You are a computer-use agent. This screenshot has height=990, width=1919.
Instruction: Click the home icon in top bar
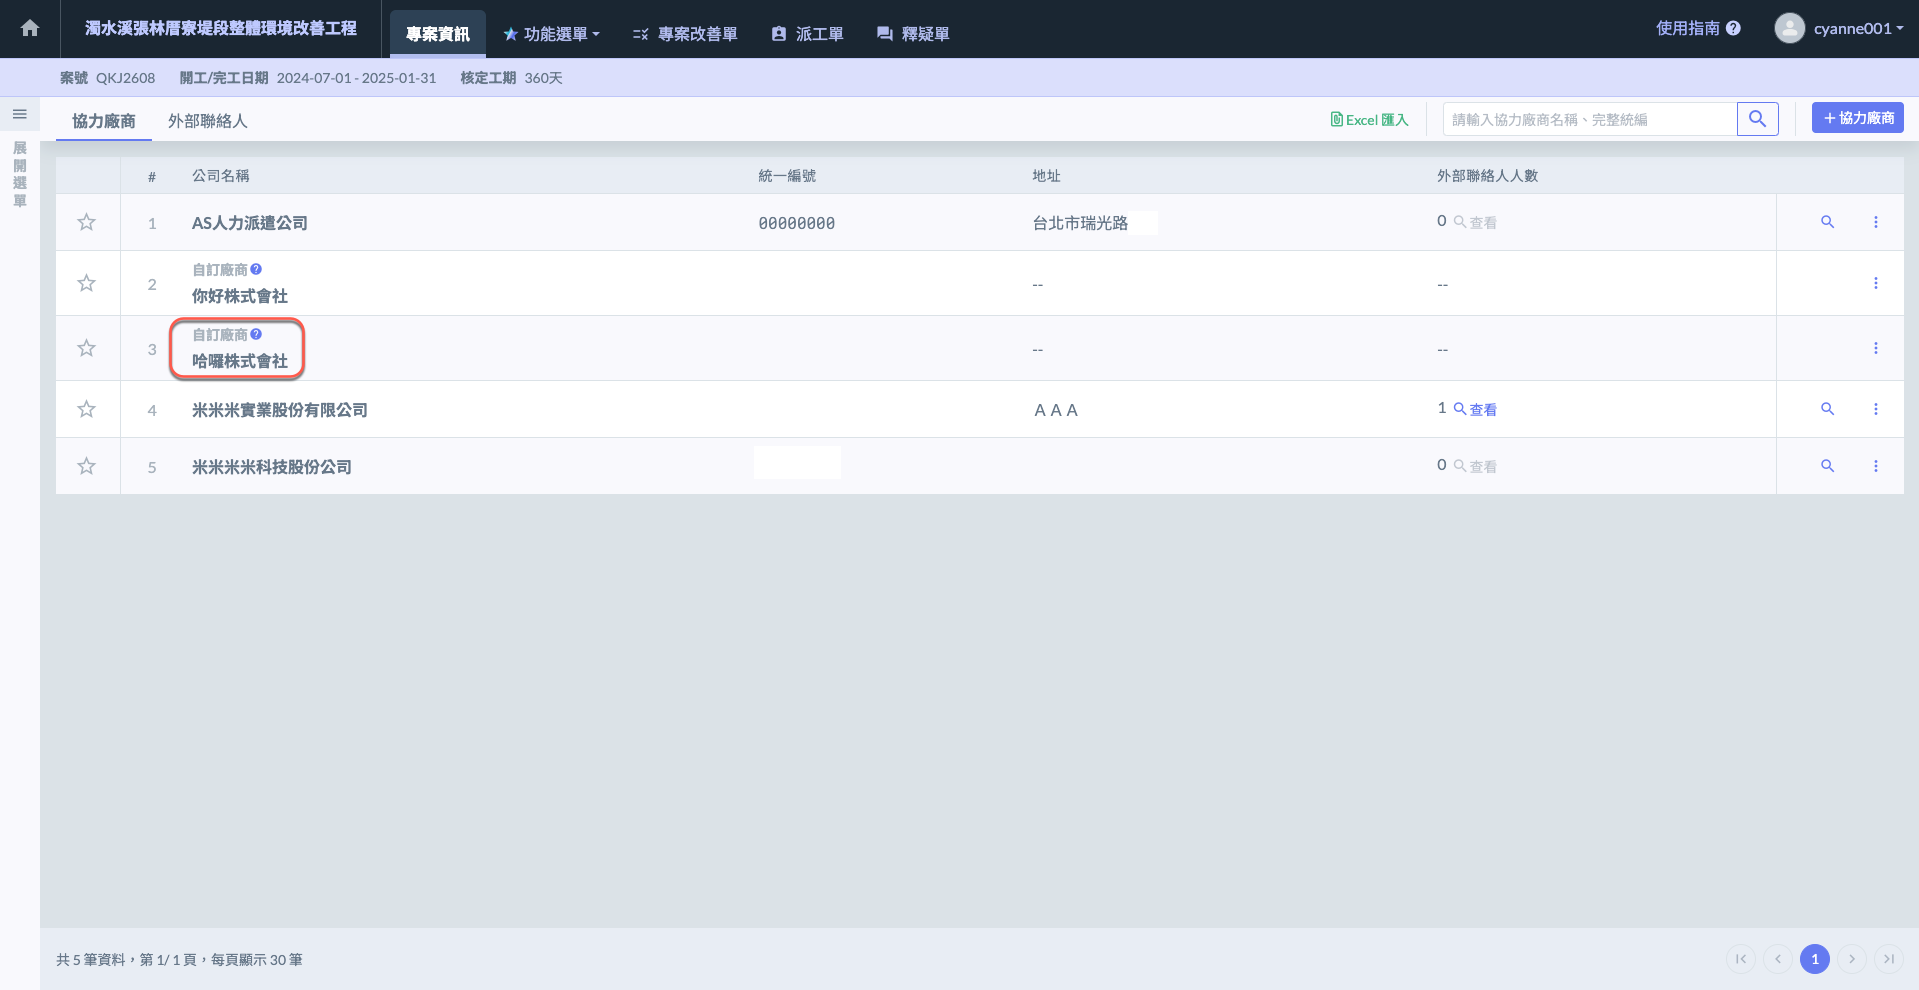(x=30, y=28)
